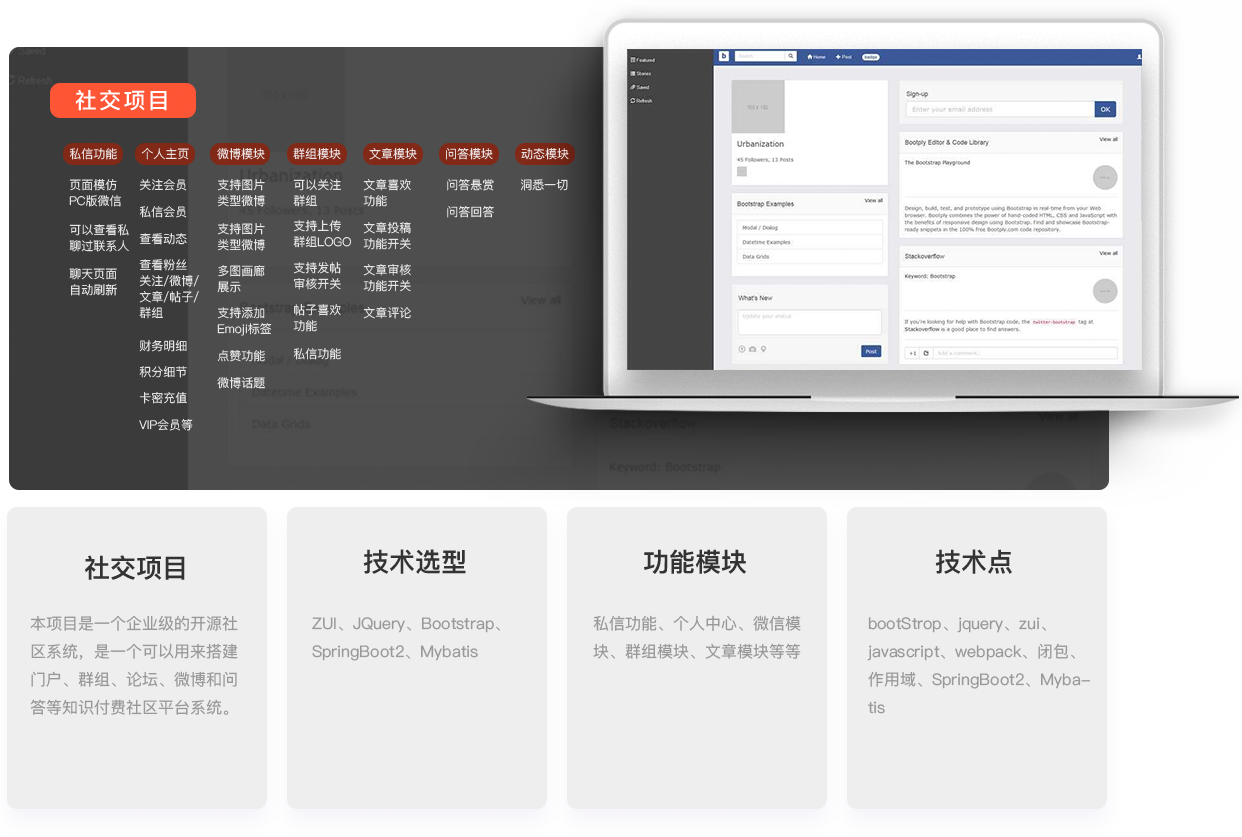Click the blue Post button in What's New
Image resolution: width=1242 pixels, height=837 pixels.
(871, 351)
